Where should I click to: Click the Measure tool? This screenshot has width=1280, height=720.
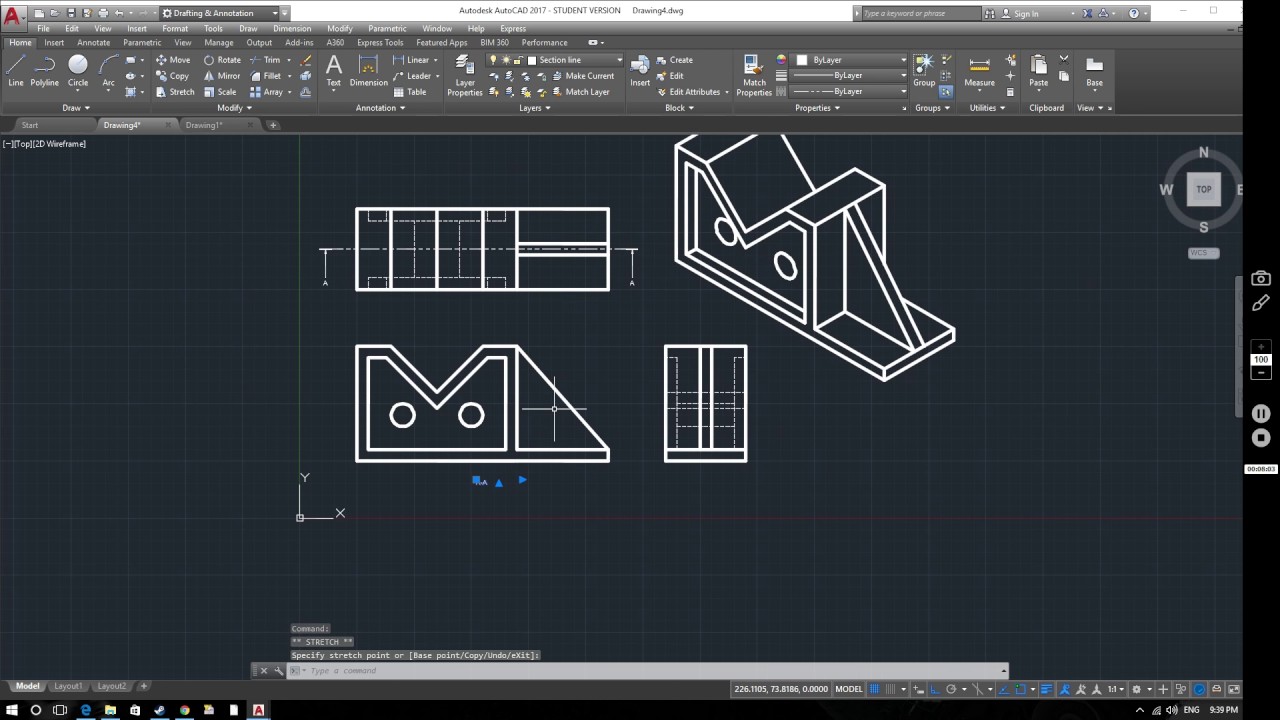coord(979,71)
